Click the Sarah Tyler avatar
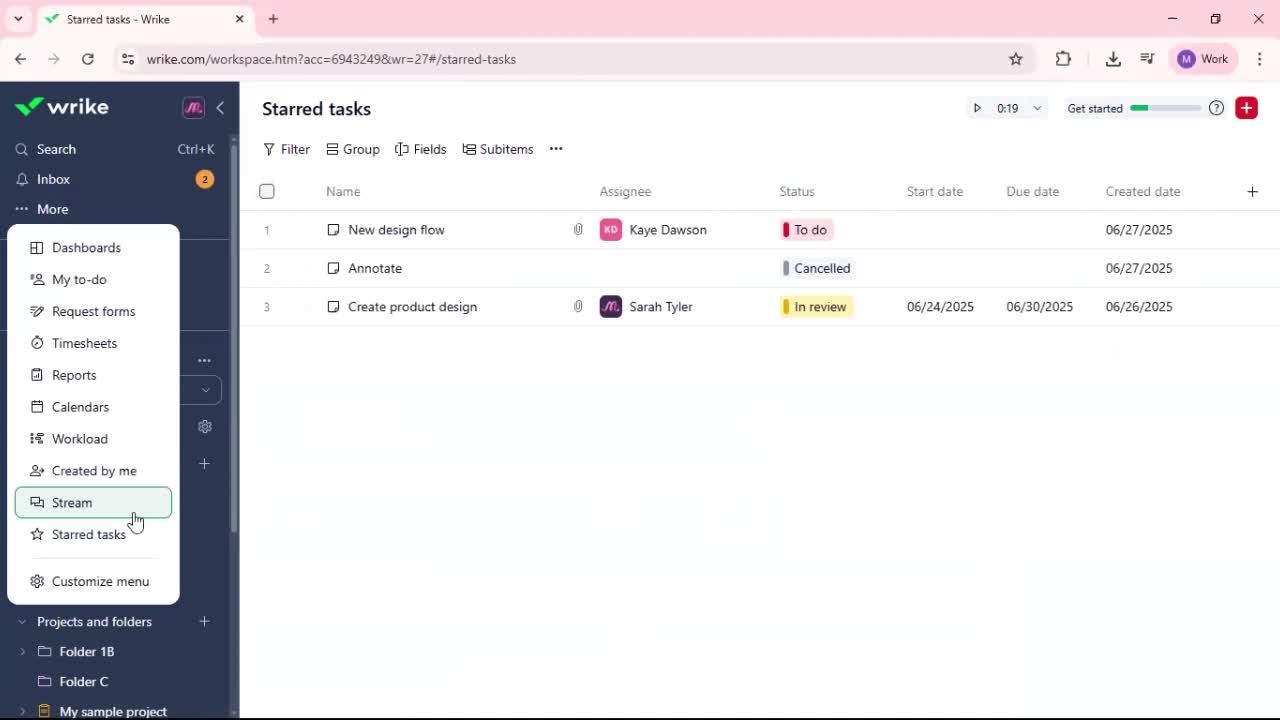Screen dimensions: 1280x720 click(610, 307)
